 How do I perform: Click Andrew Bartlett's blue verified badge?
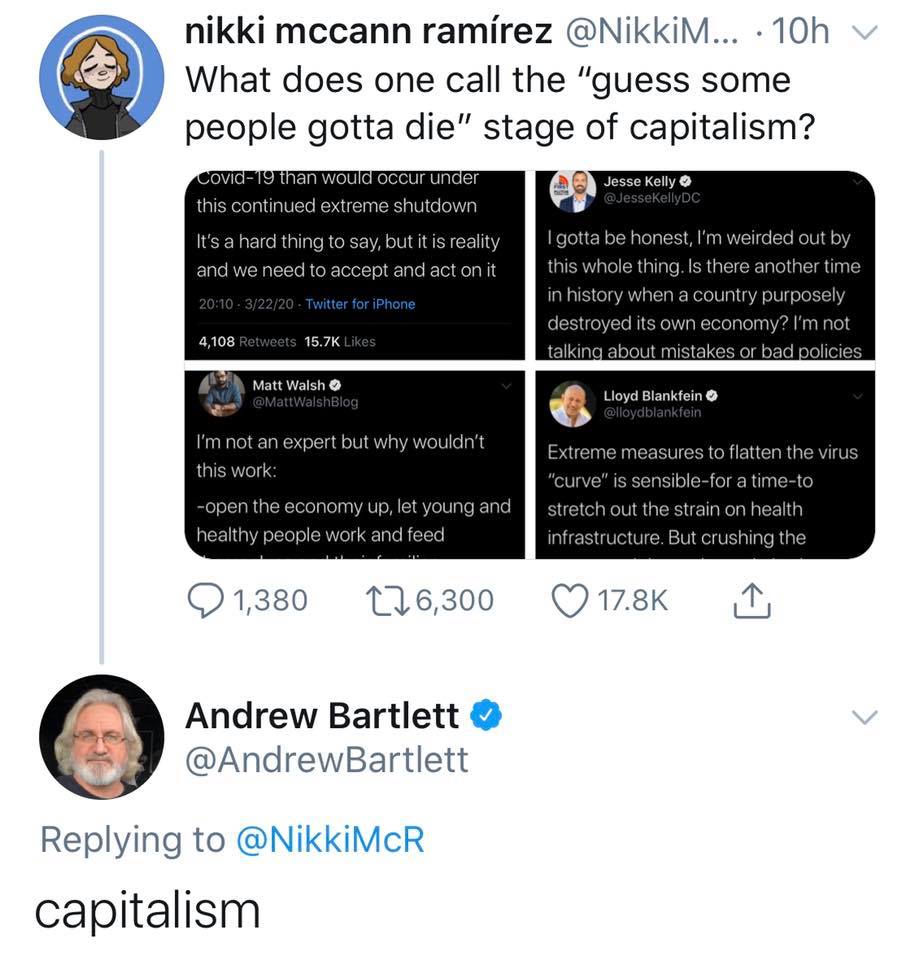(x=486, y=715)
